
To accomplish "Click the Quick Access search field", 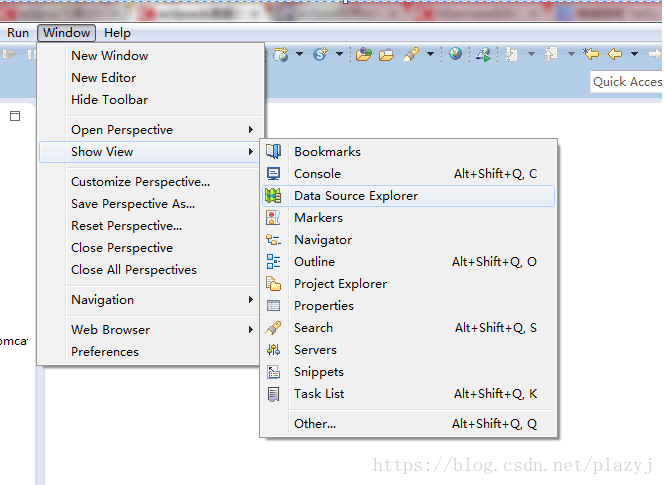I will (x=627, y=81).
